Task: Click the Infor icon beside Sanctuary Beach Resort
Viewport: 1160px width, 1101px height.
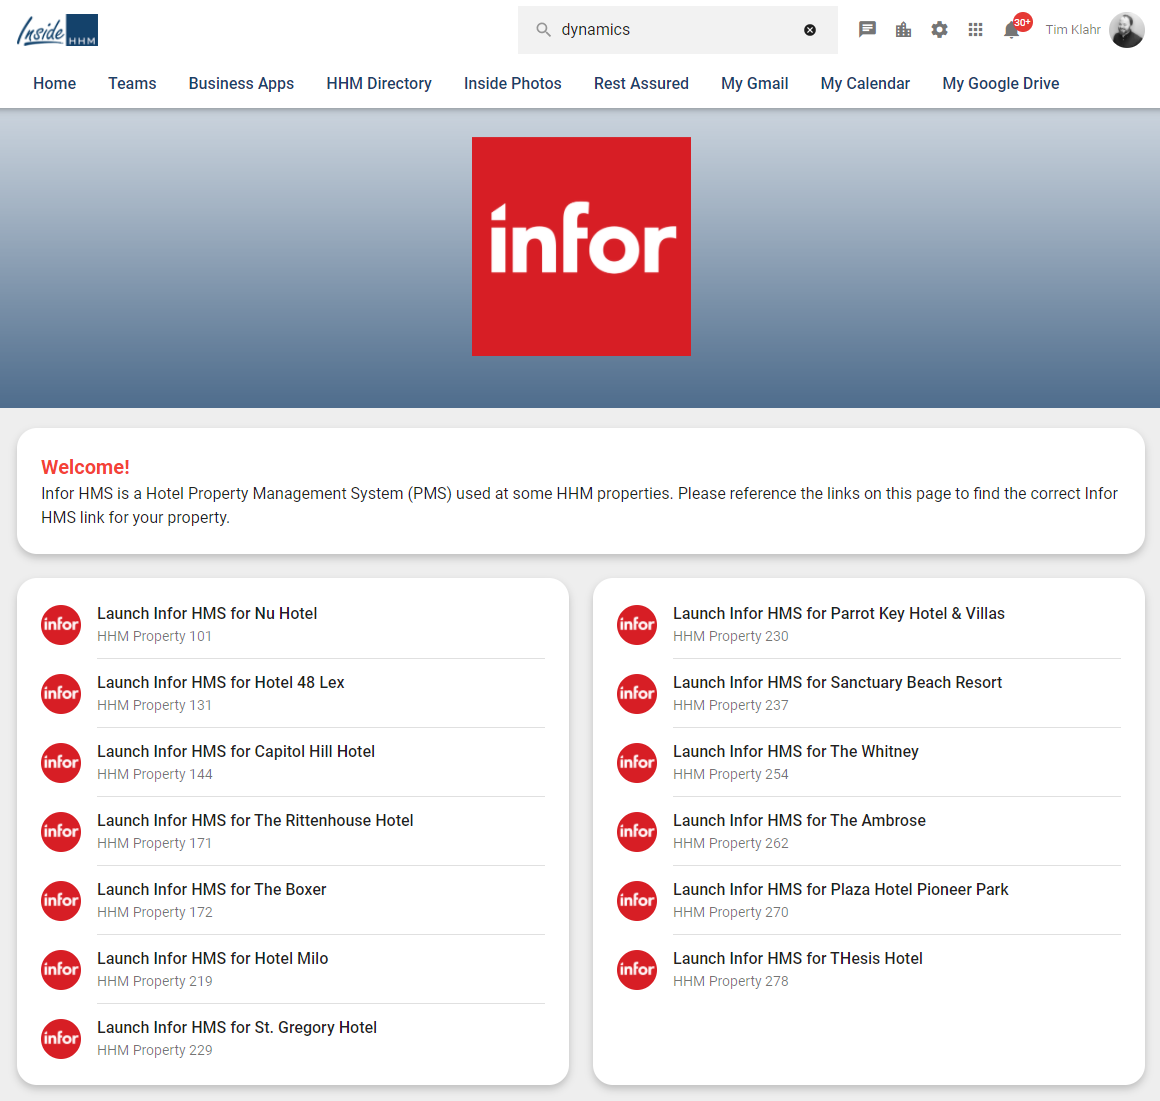Action: click(x=637, y=693)
